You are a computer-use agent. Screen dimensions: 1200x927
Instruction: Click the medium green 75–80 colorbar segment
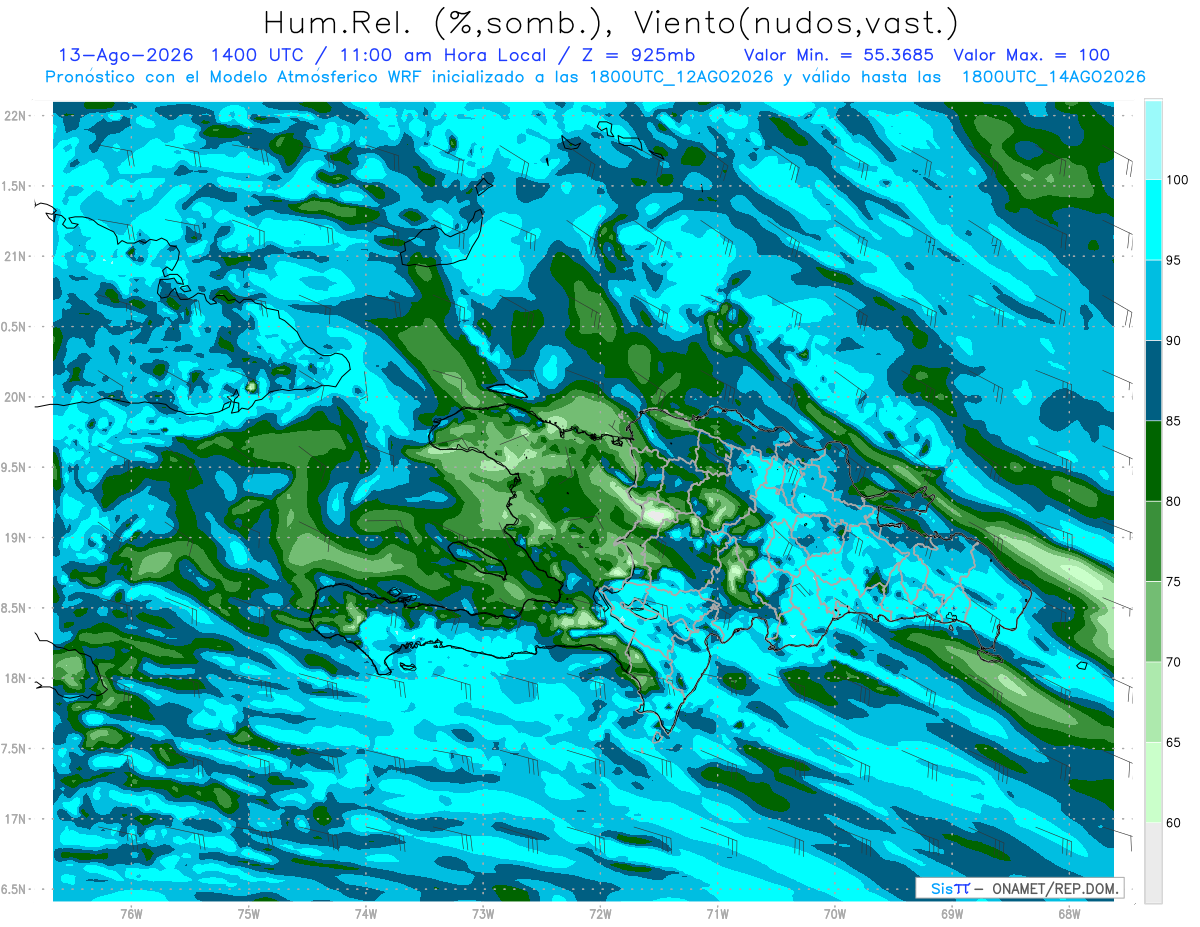coord(1153,541)
